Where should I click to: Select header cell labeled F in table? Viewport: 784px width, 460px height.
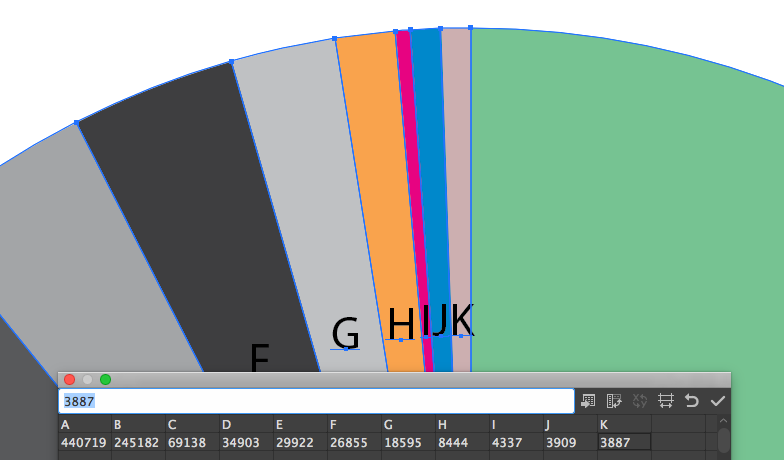click(354, 424)
